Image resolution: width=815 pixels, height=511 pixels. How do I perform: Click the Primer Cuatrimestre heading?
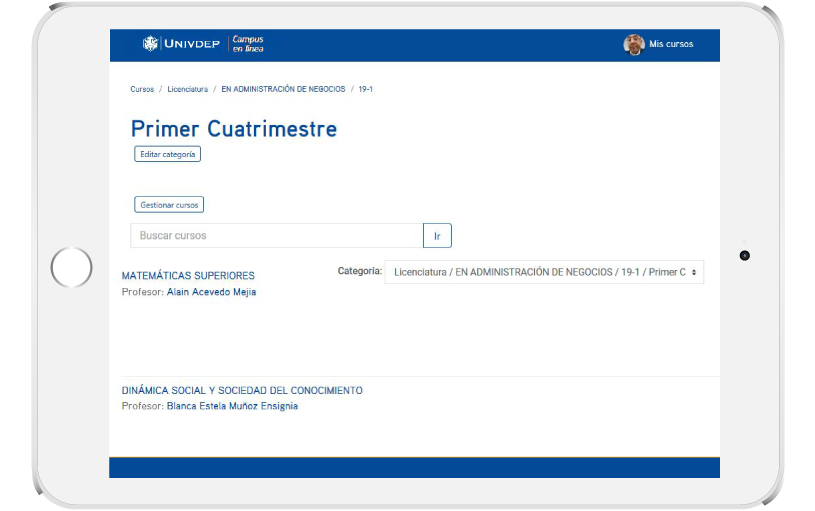point(234,129)
